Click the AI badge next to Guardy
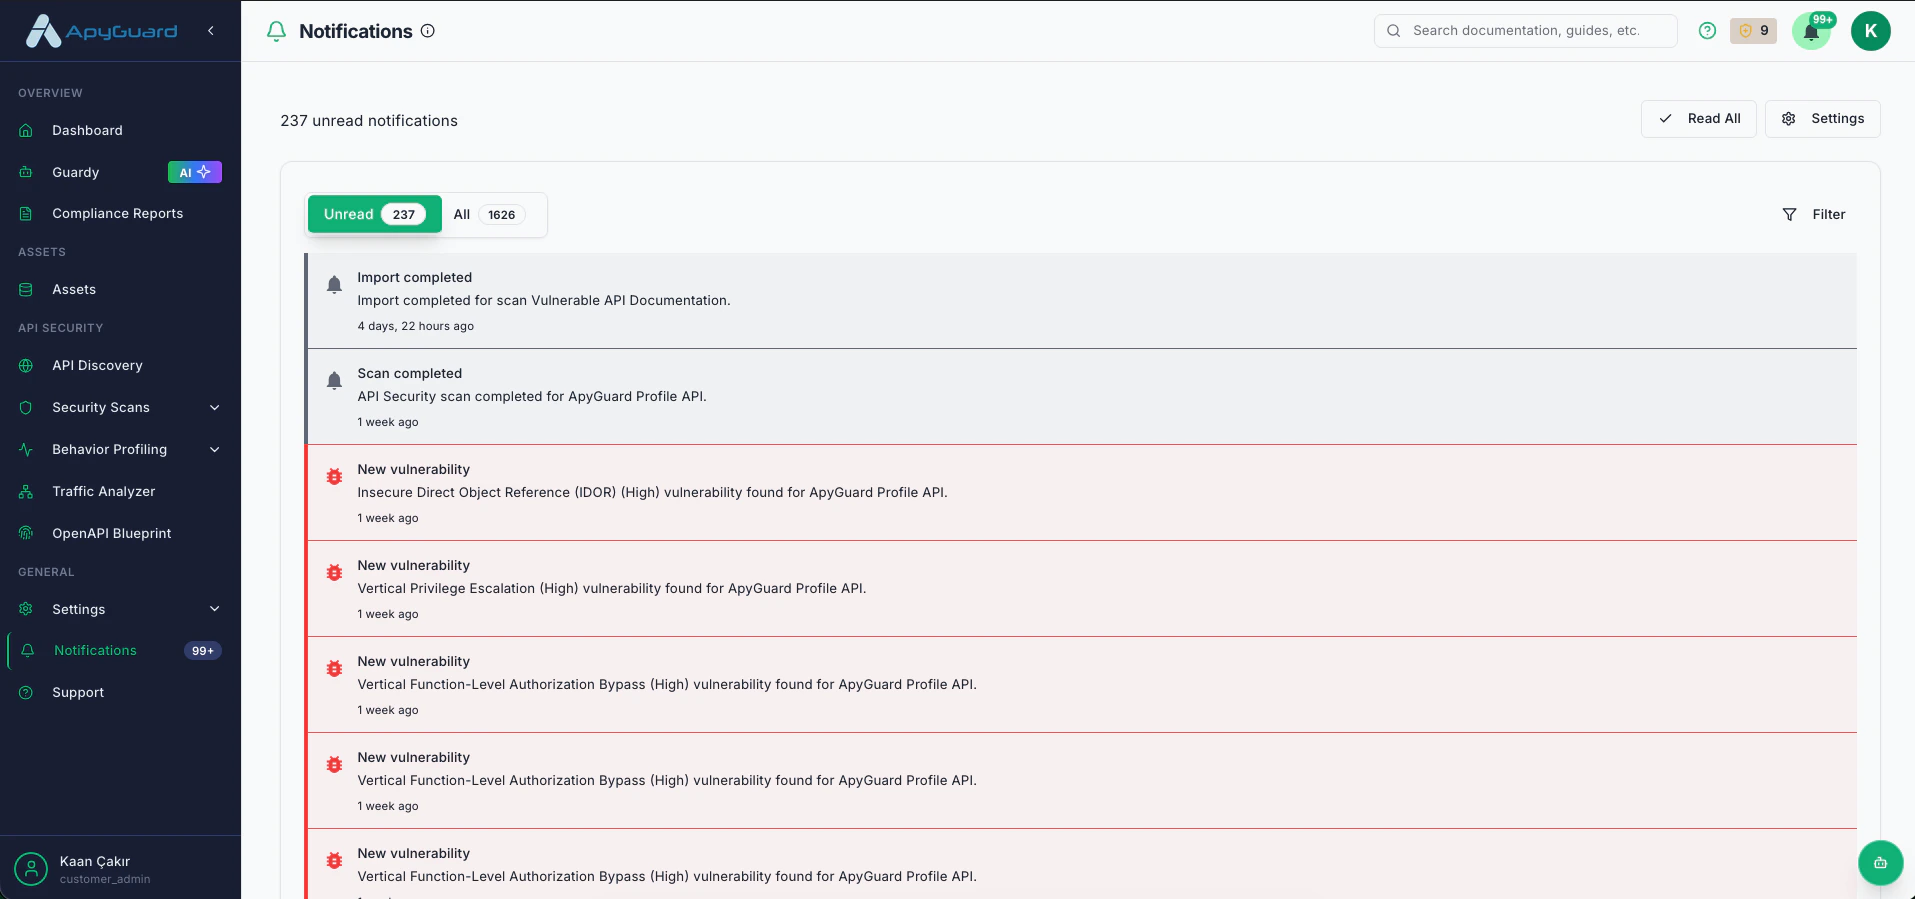 point(195,172)
